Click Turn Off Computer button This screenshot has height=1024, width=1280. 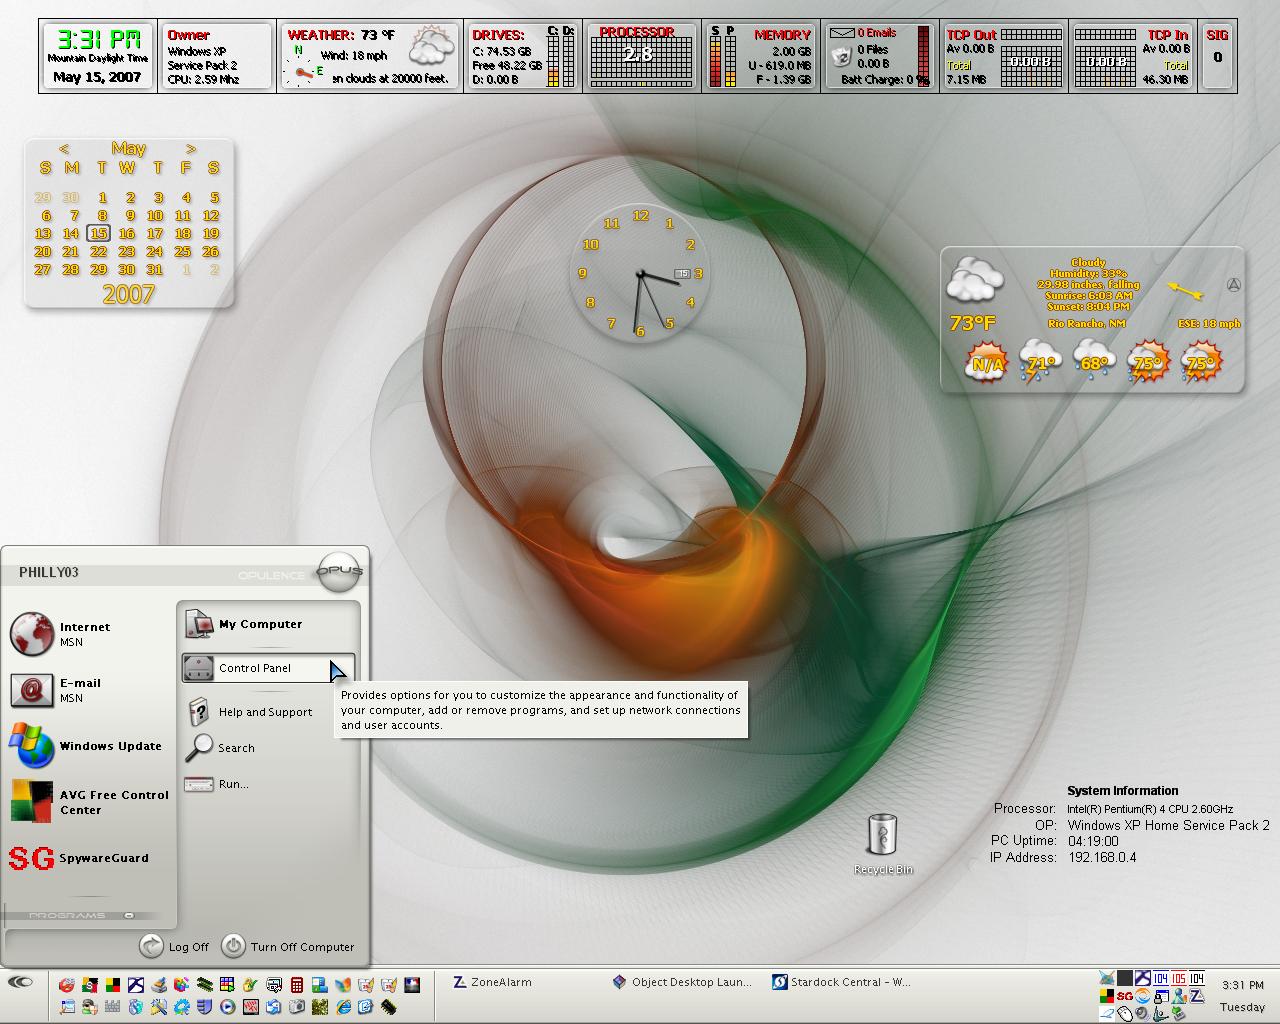(x=288, y=946)
